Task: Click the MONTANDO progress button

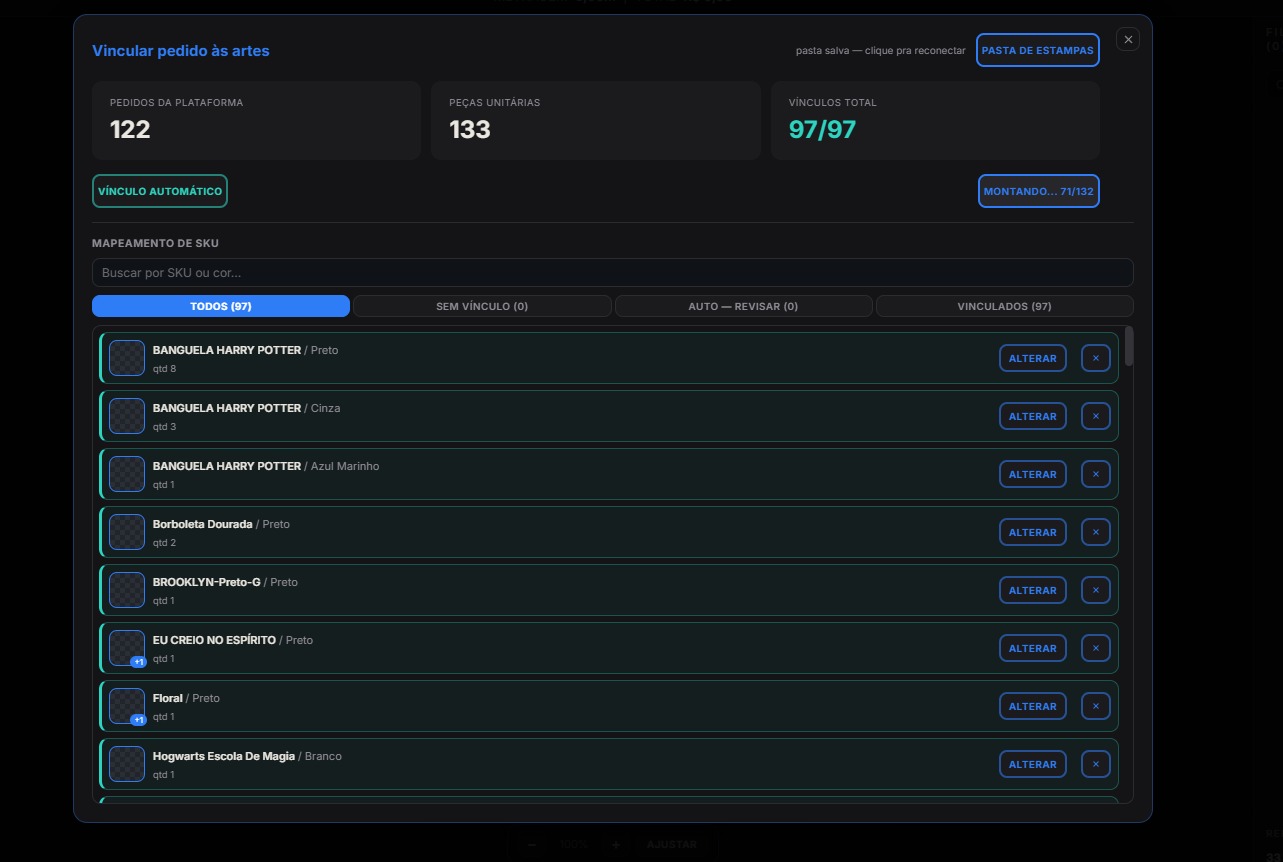Action: (x=1038, y=191)
